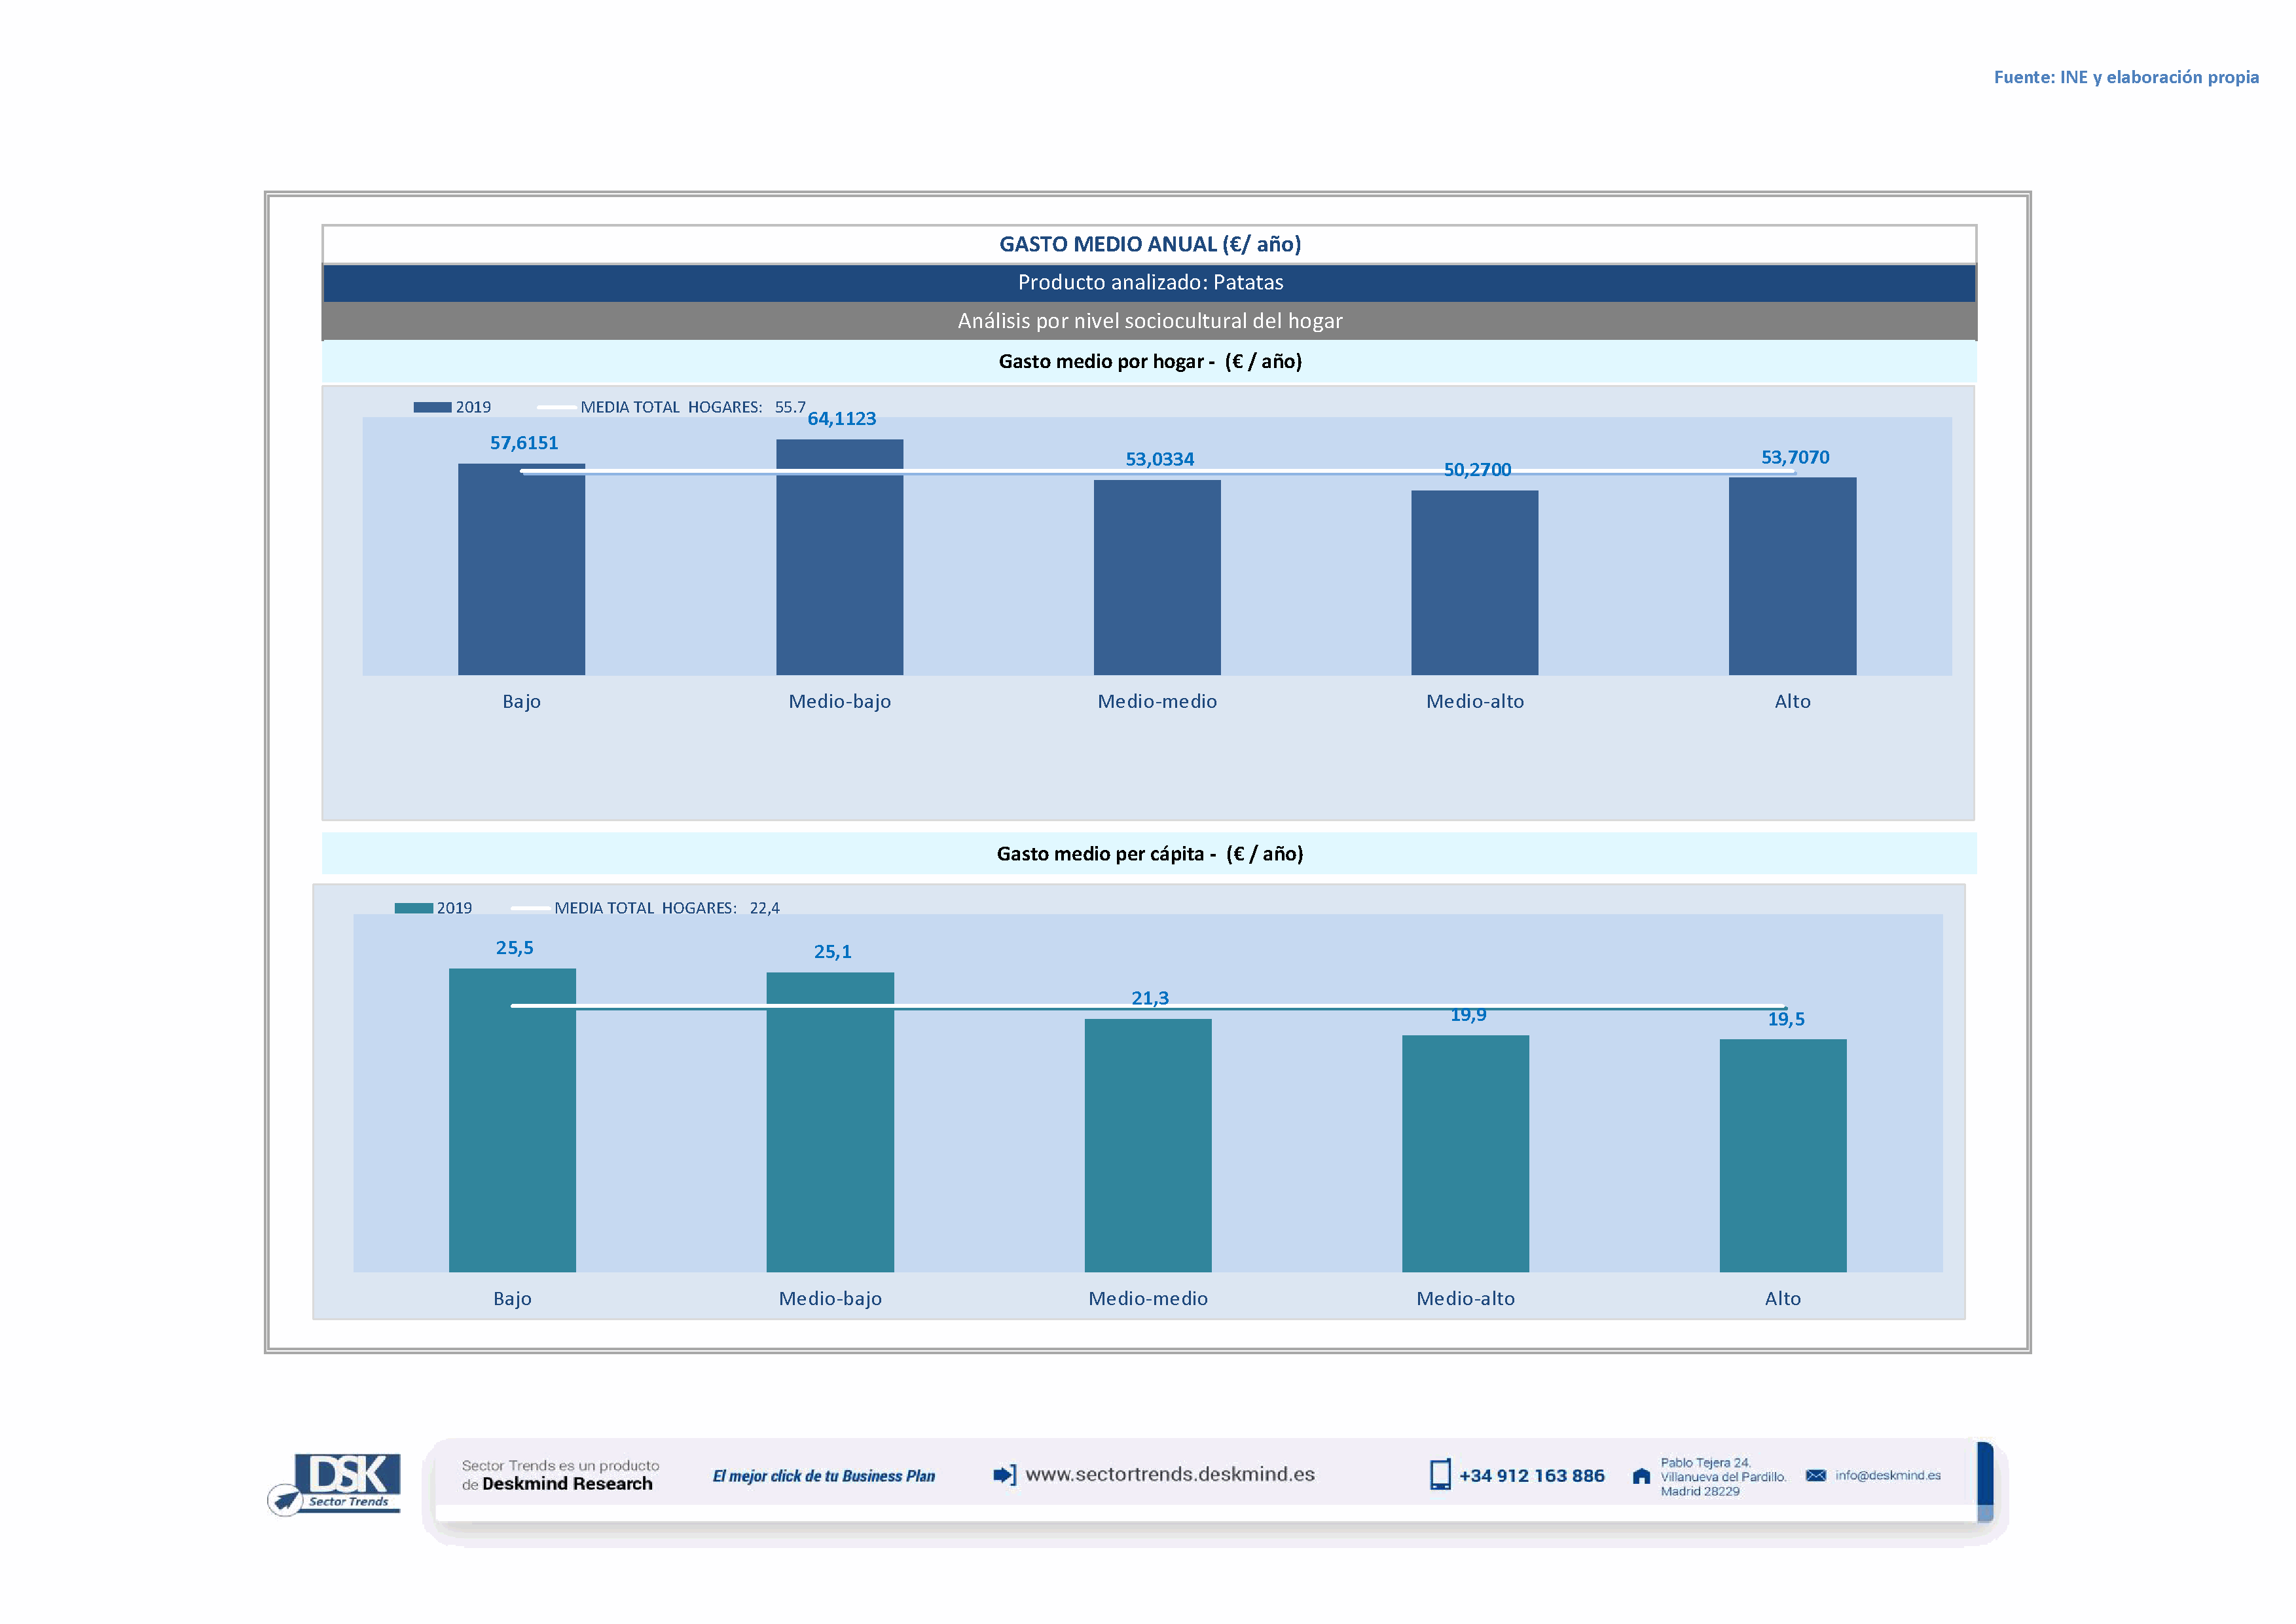Click the 'Producto analizado: Patatas' header bar
The height and width of the screenshot is (1624, 2296).
[1149, 283]
